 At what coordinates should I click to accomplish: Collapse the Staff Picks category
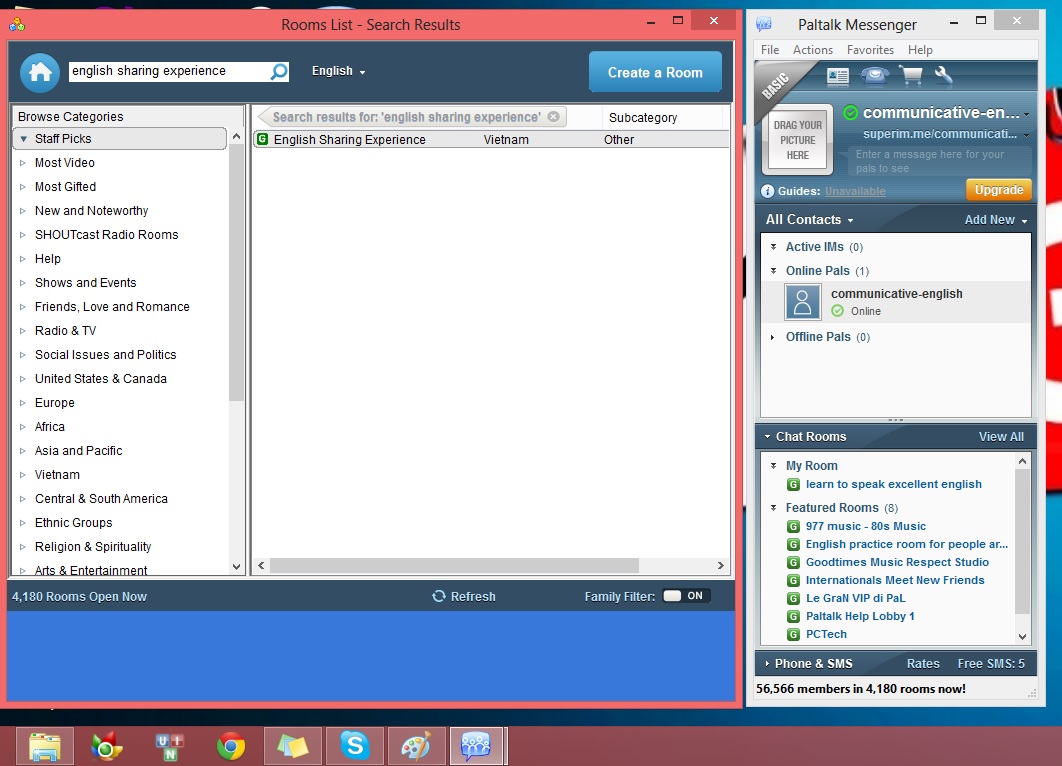coord(24,139)
